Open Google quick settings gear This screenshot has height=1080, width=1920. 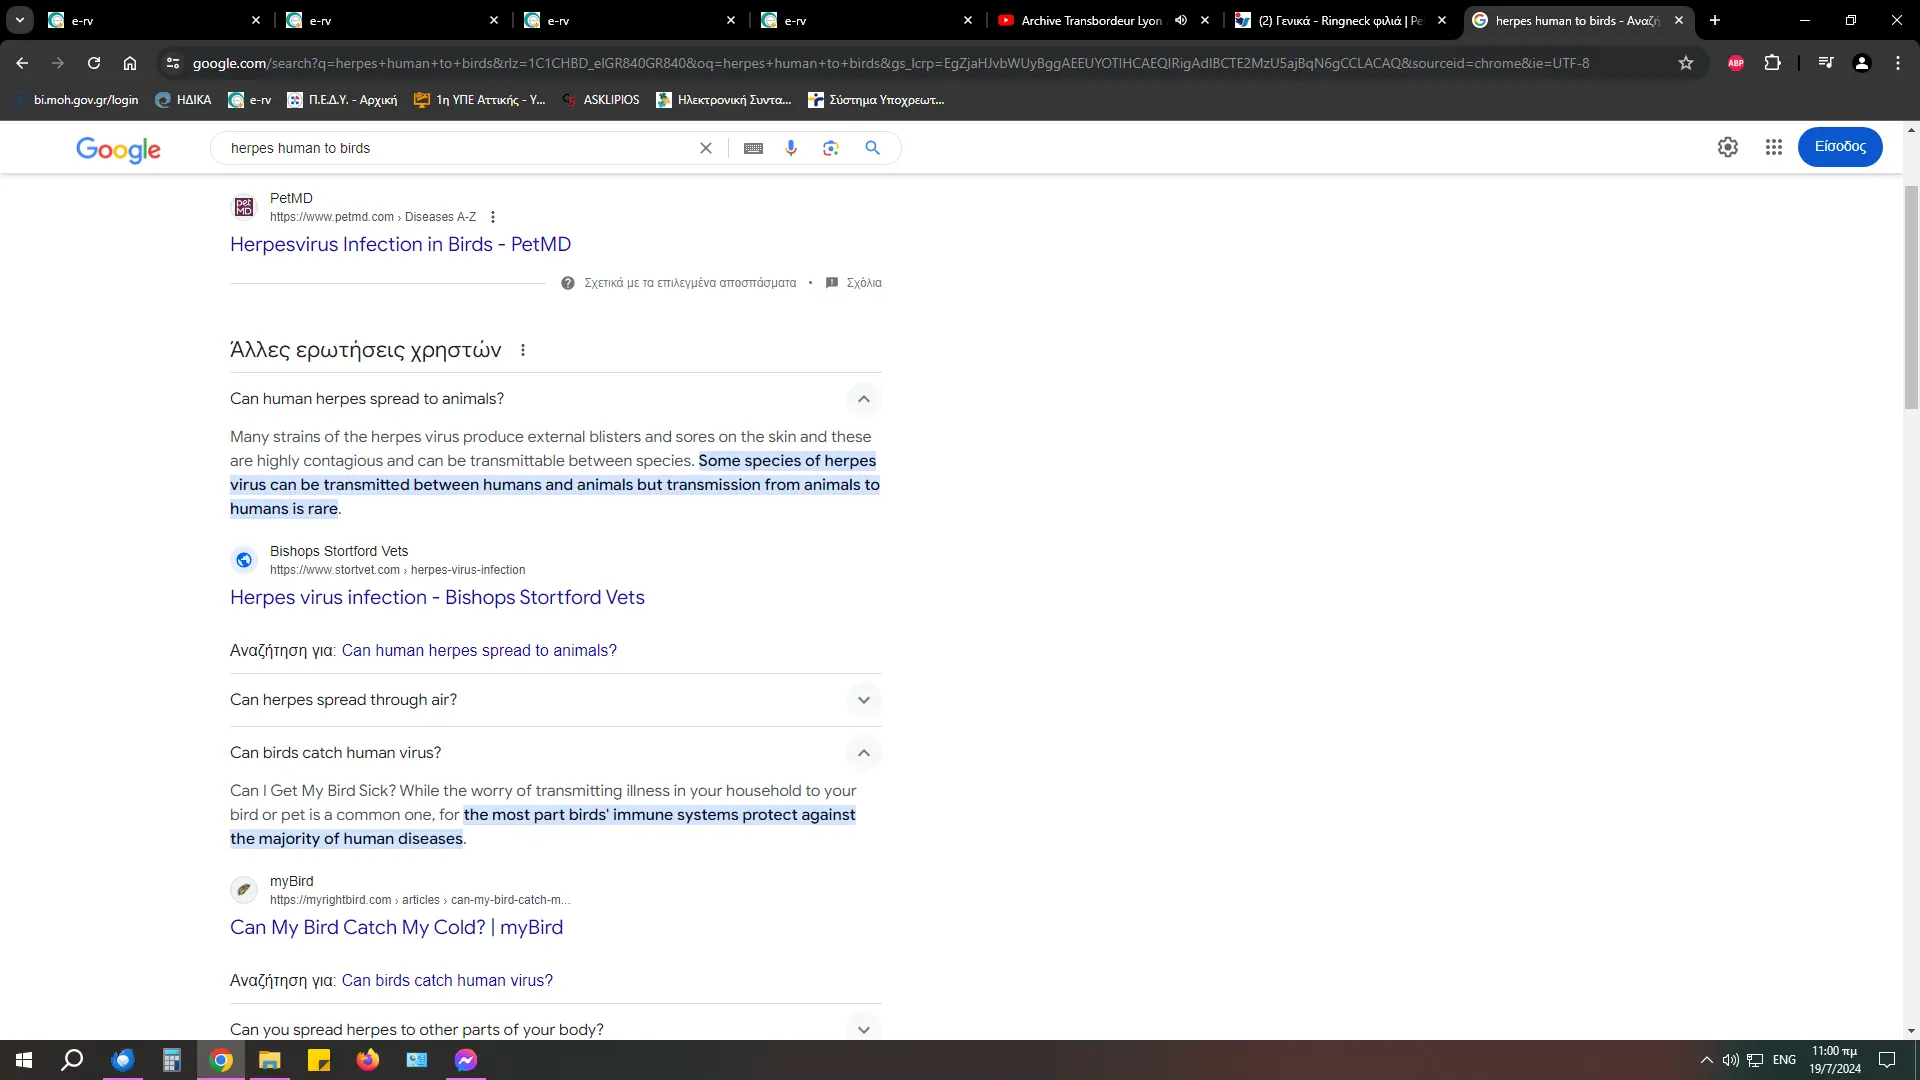click(1728, 147)
